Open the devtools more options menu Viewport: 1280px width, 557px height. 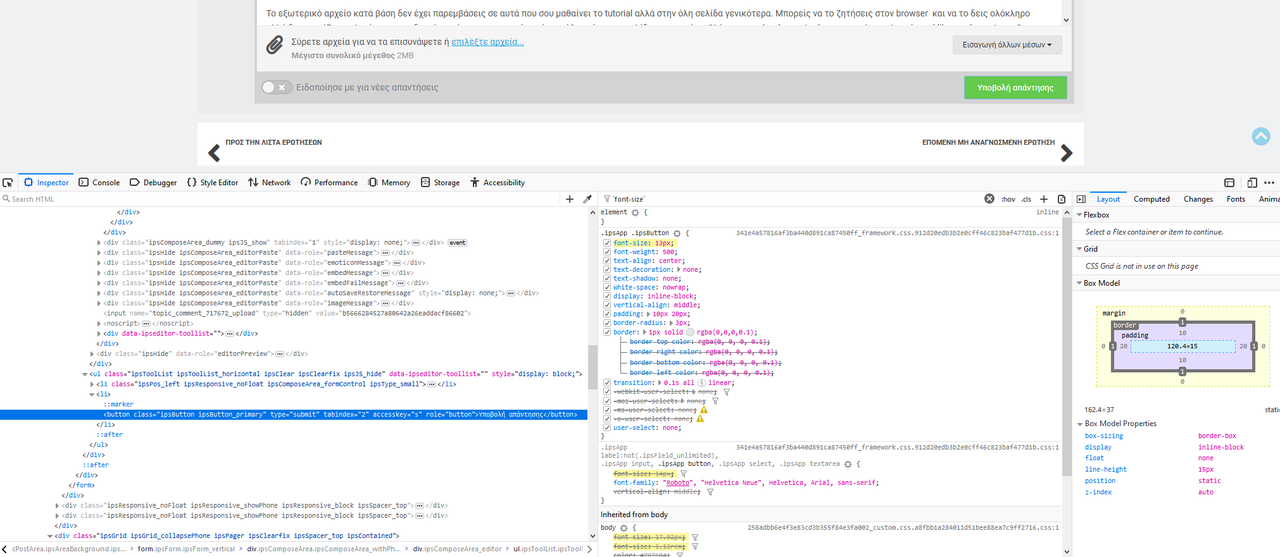1267,183
